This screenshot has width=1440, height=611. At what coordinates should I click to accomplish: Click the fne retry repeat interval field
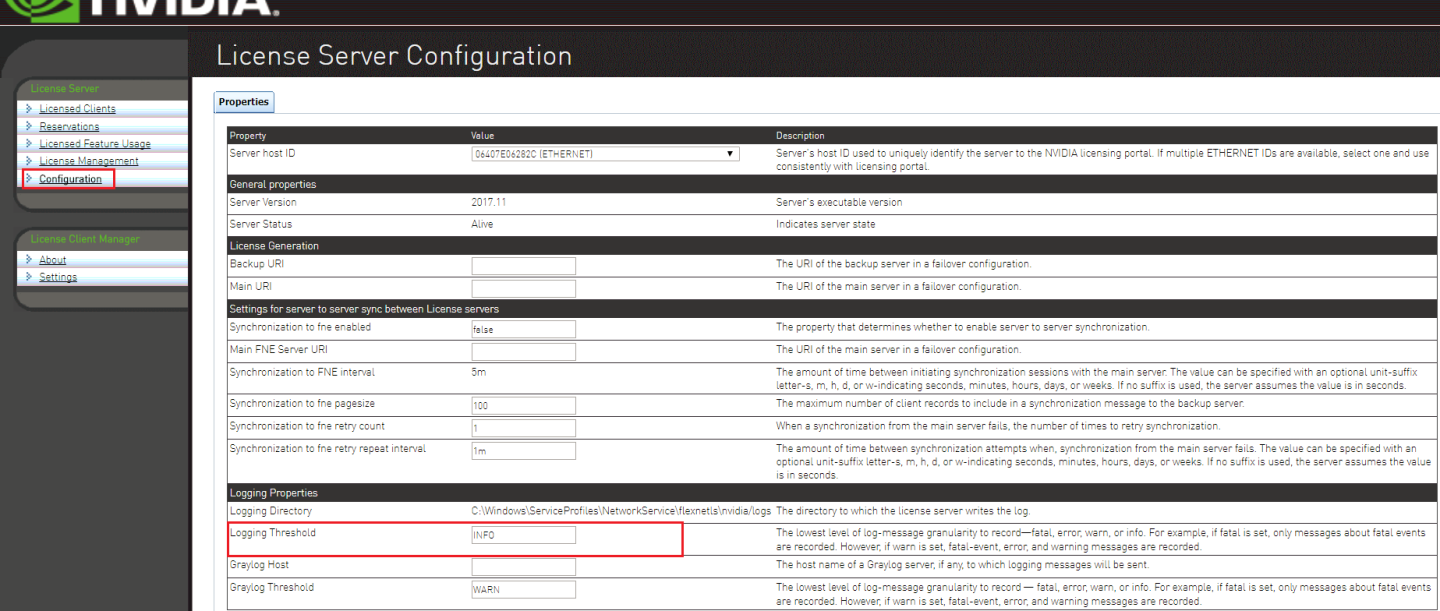523,451
